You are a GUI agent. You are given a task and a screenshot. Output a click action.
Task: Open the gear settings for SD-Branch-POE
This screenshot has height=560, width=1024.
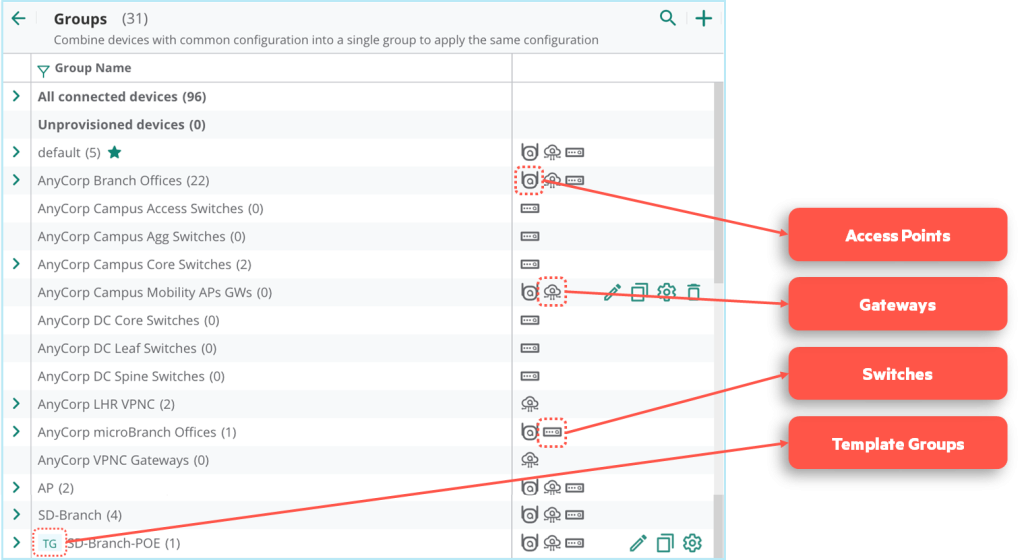(692, 543)
